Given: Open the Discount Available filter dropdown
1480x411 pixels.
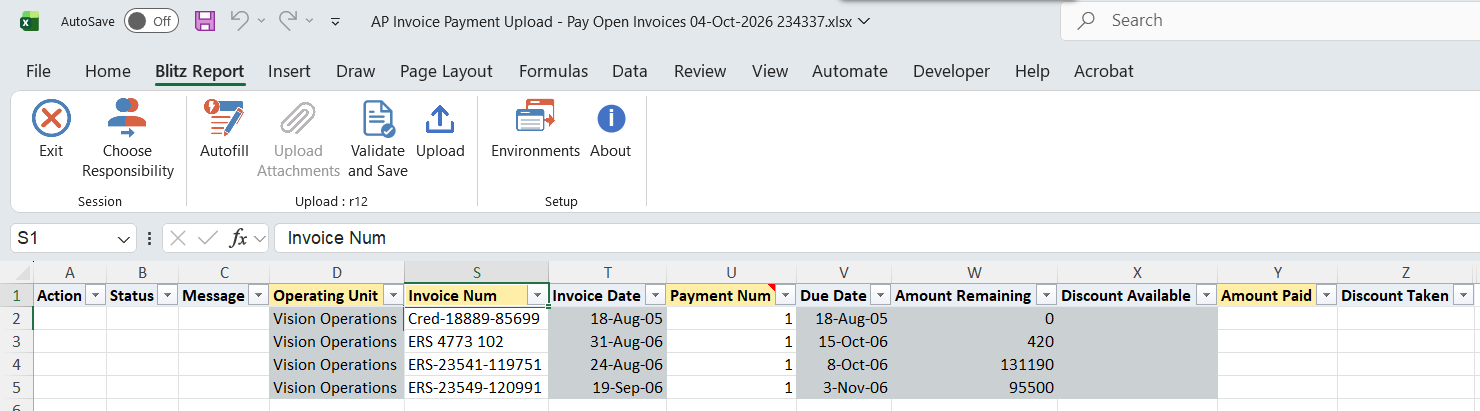Looking at the screenshot, I should (1206, 296).
